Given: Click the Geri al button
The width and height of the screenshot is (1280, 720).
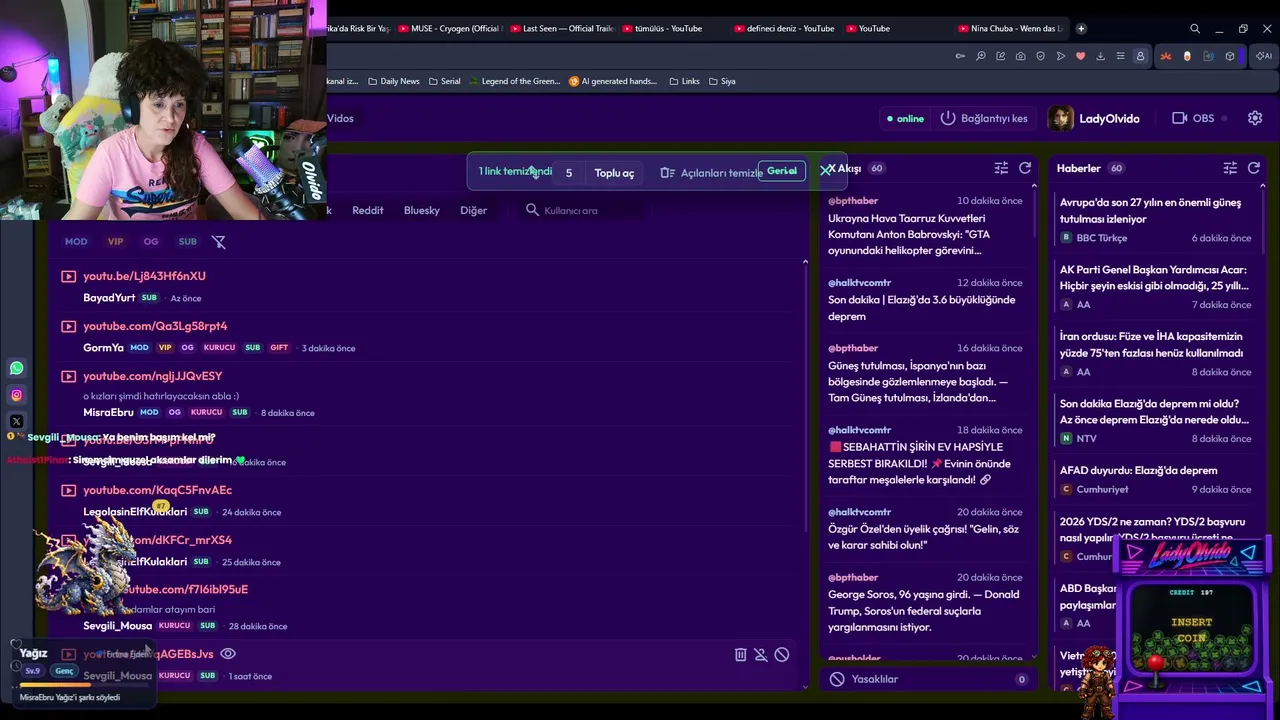Looking at the screenshot, I should point(782,171).
